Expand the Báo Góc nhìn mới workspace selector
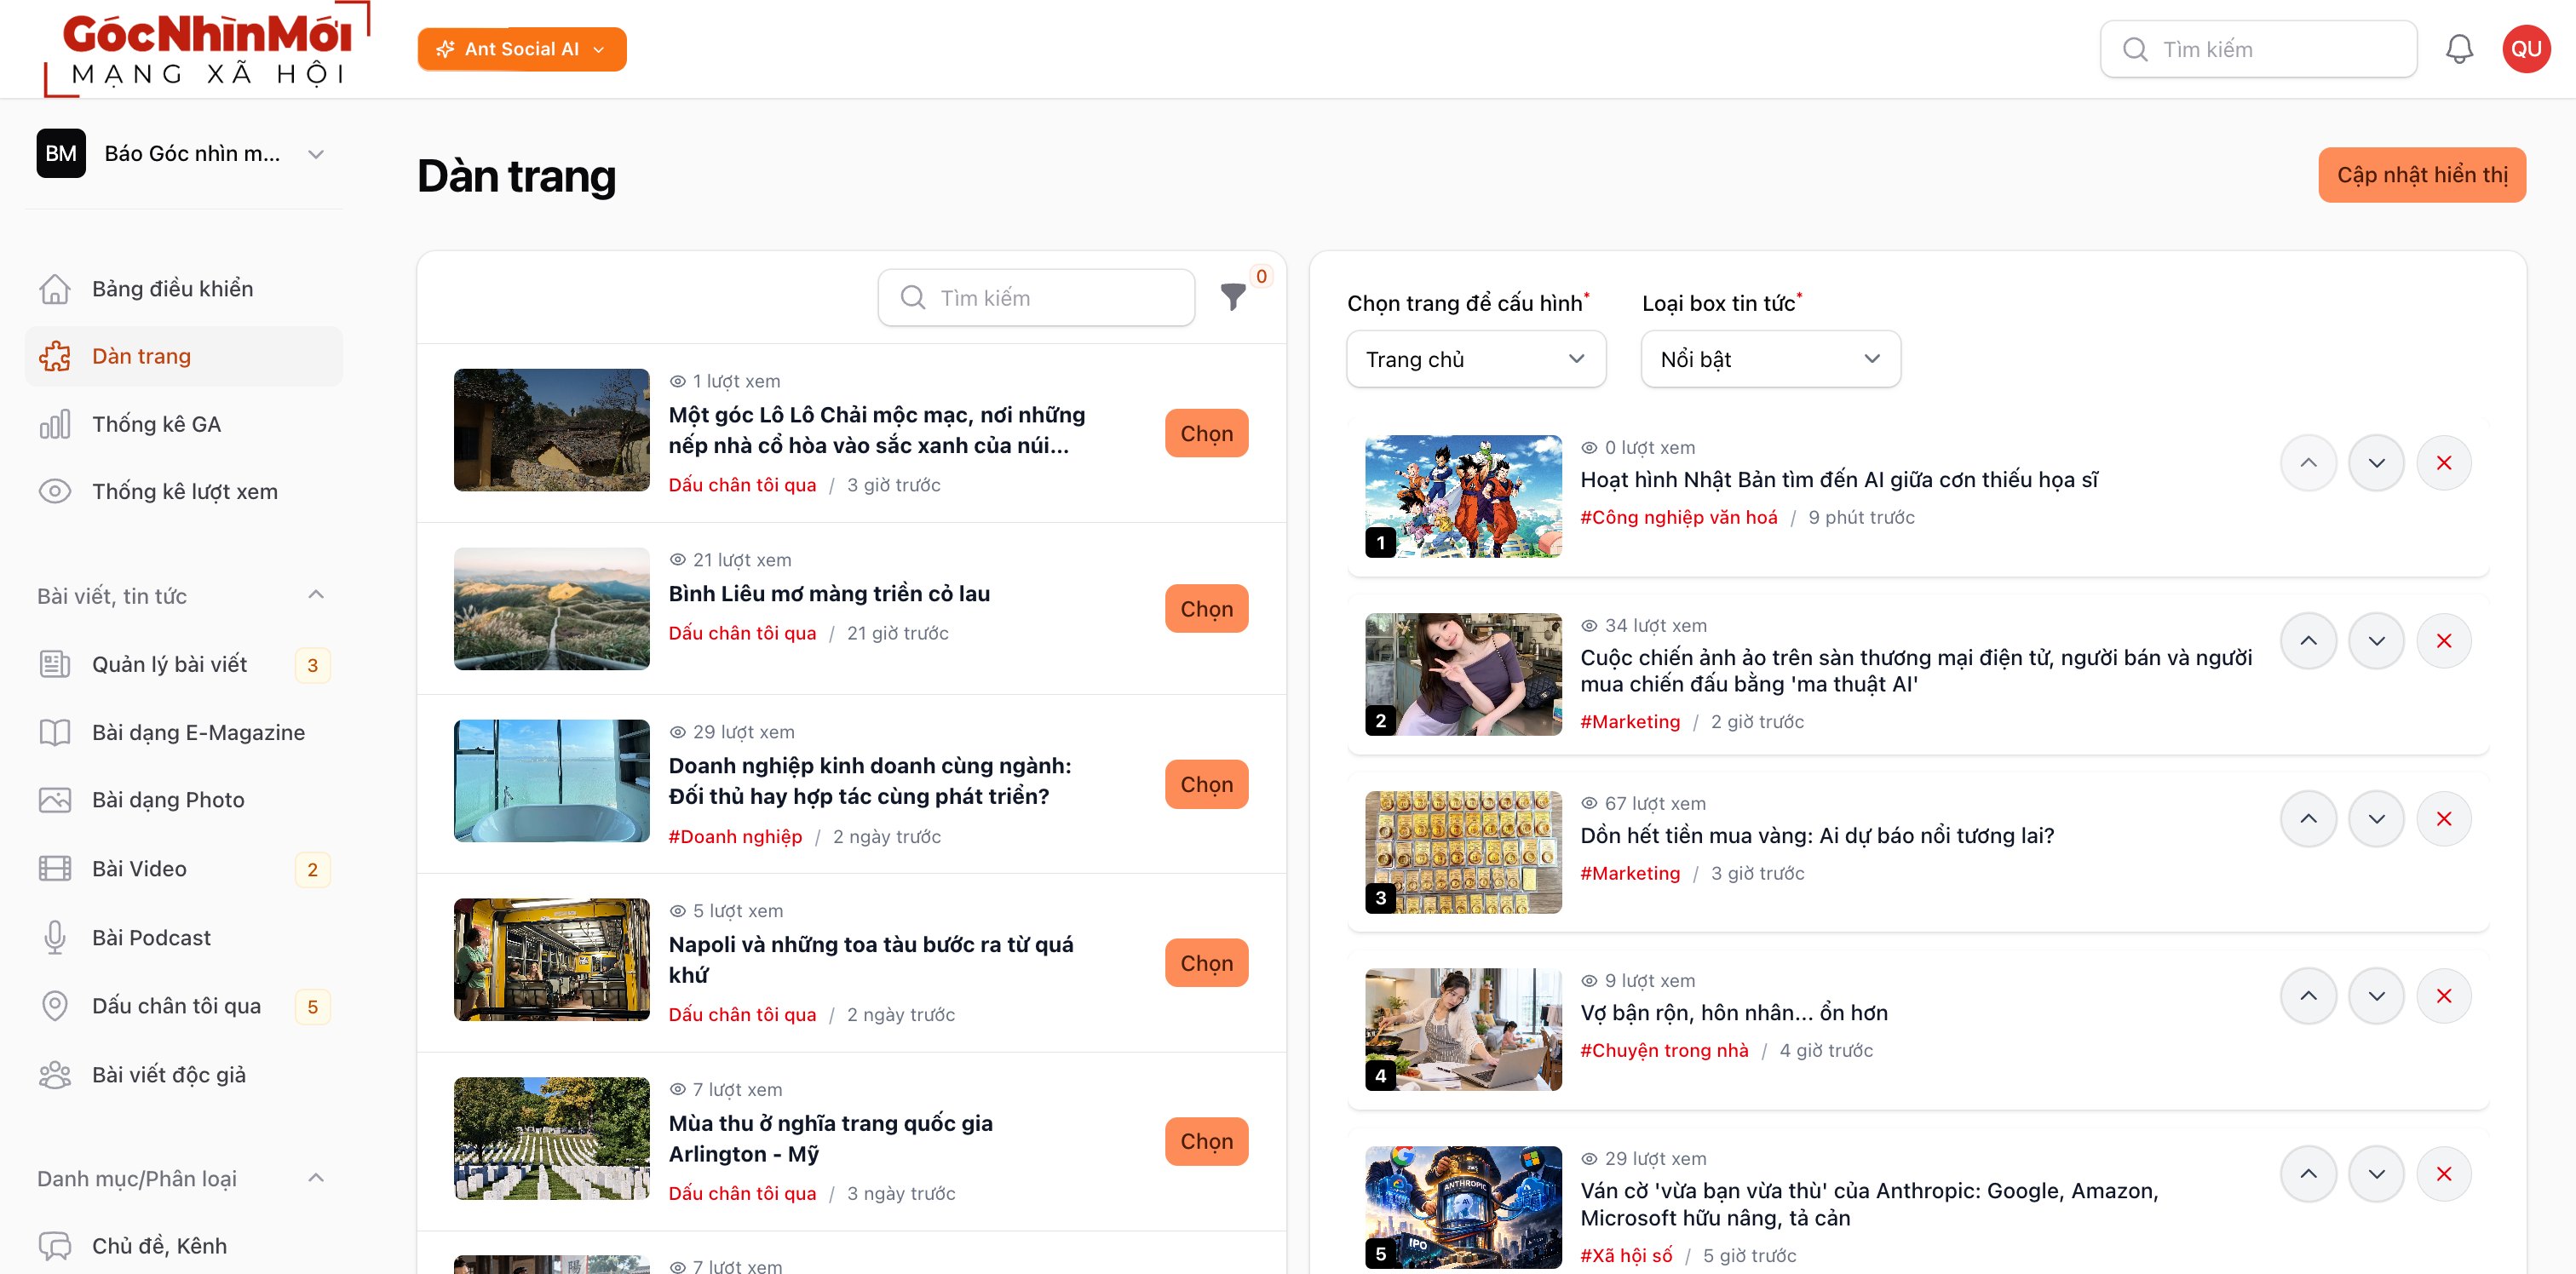 (183, 153)
